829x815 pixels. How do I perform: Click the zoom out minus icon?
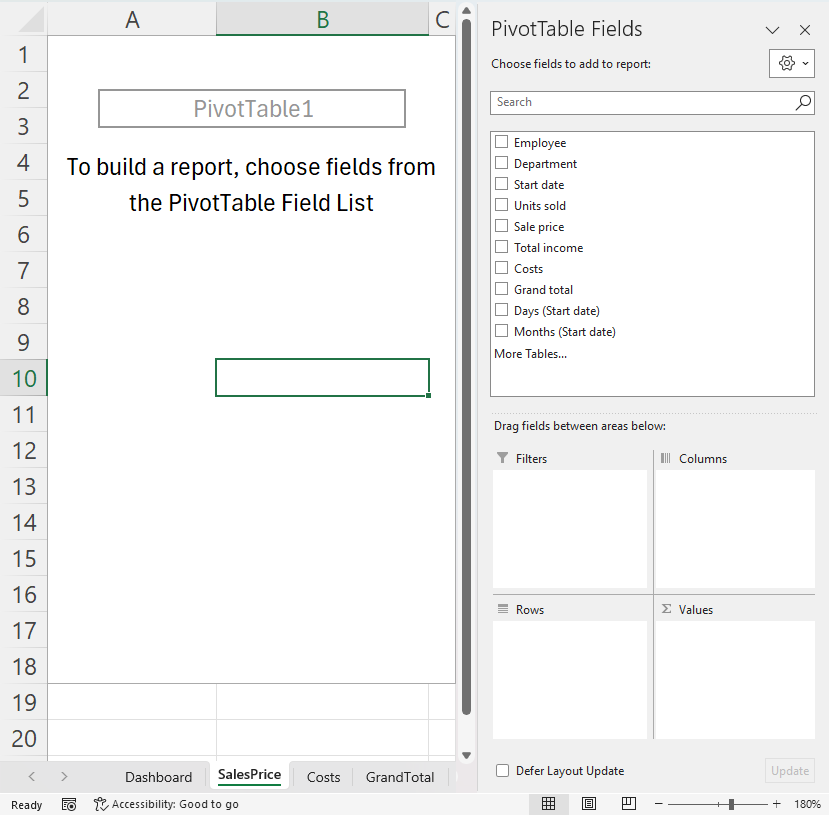coord(657,804)
